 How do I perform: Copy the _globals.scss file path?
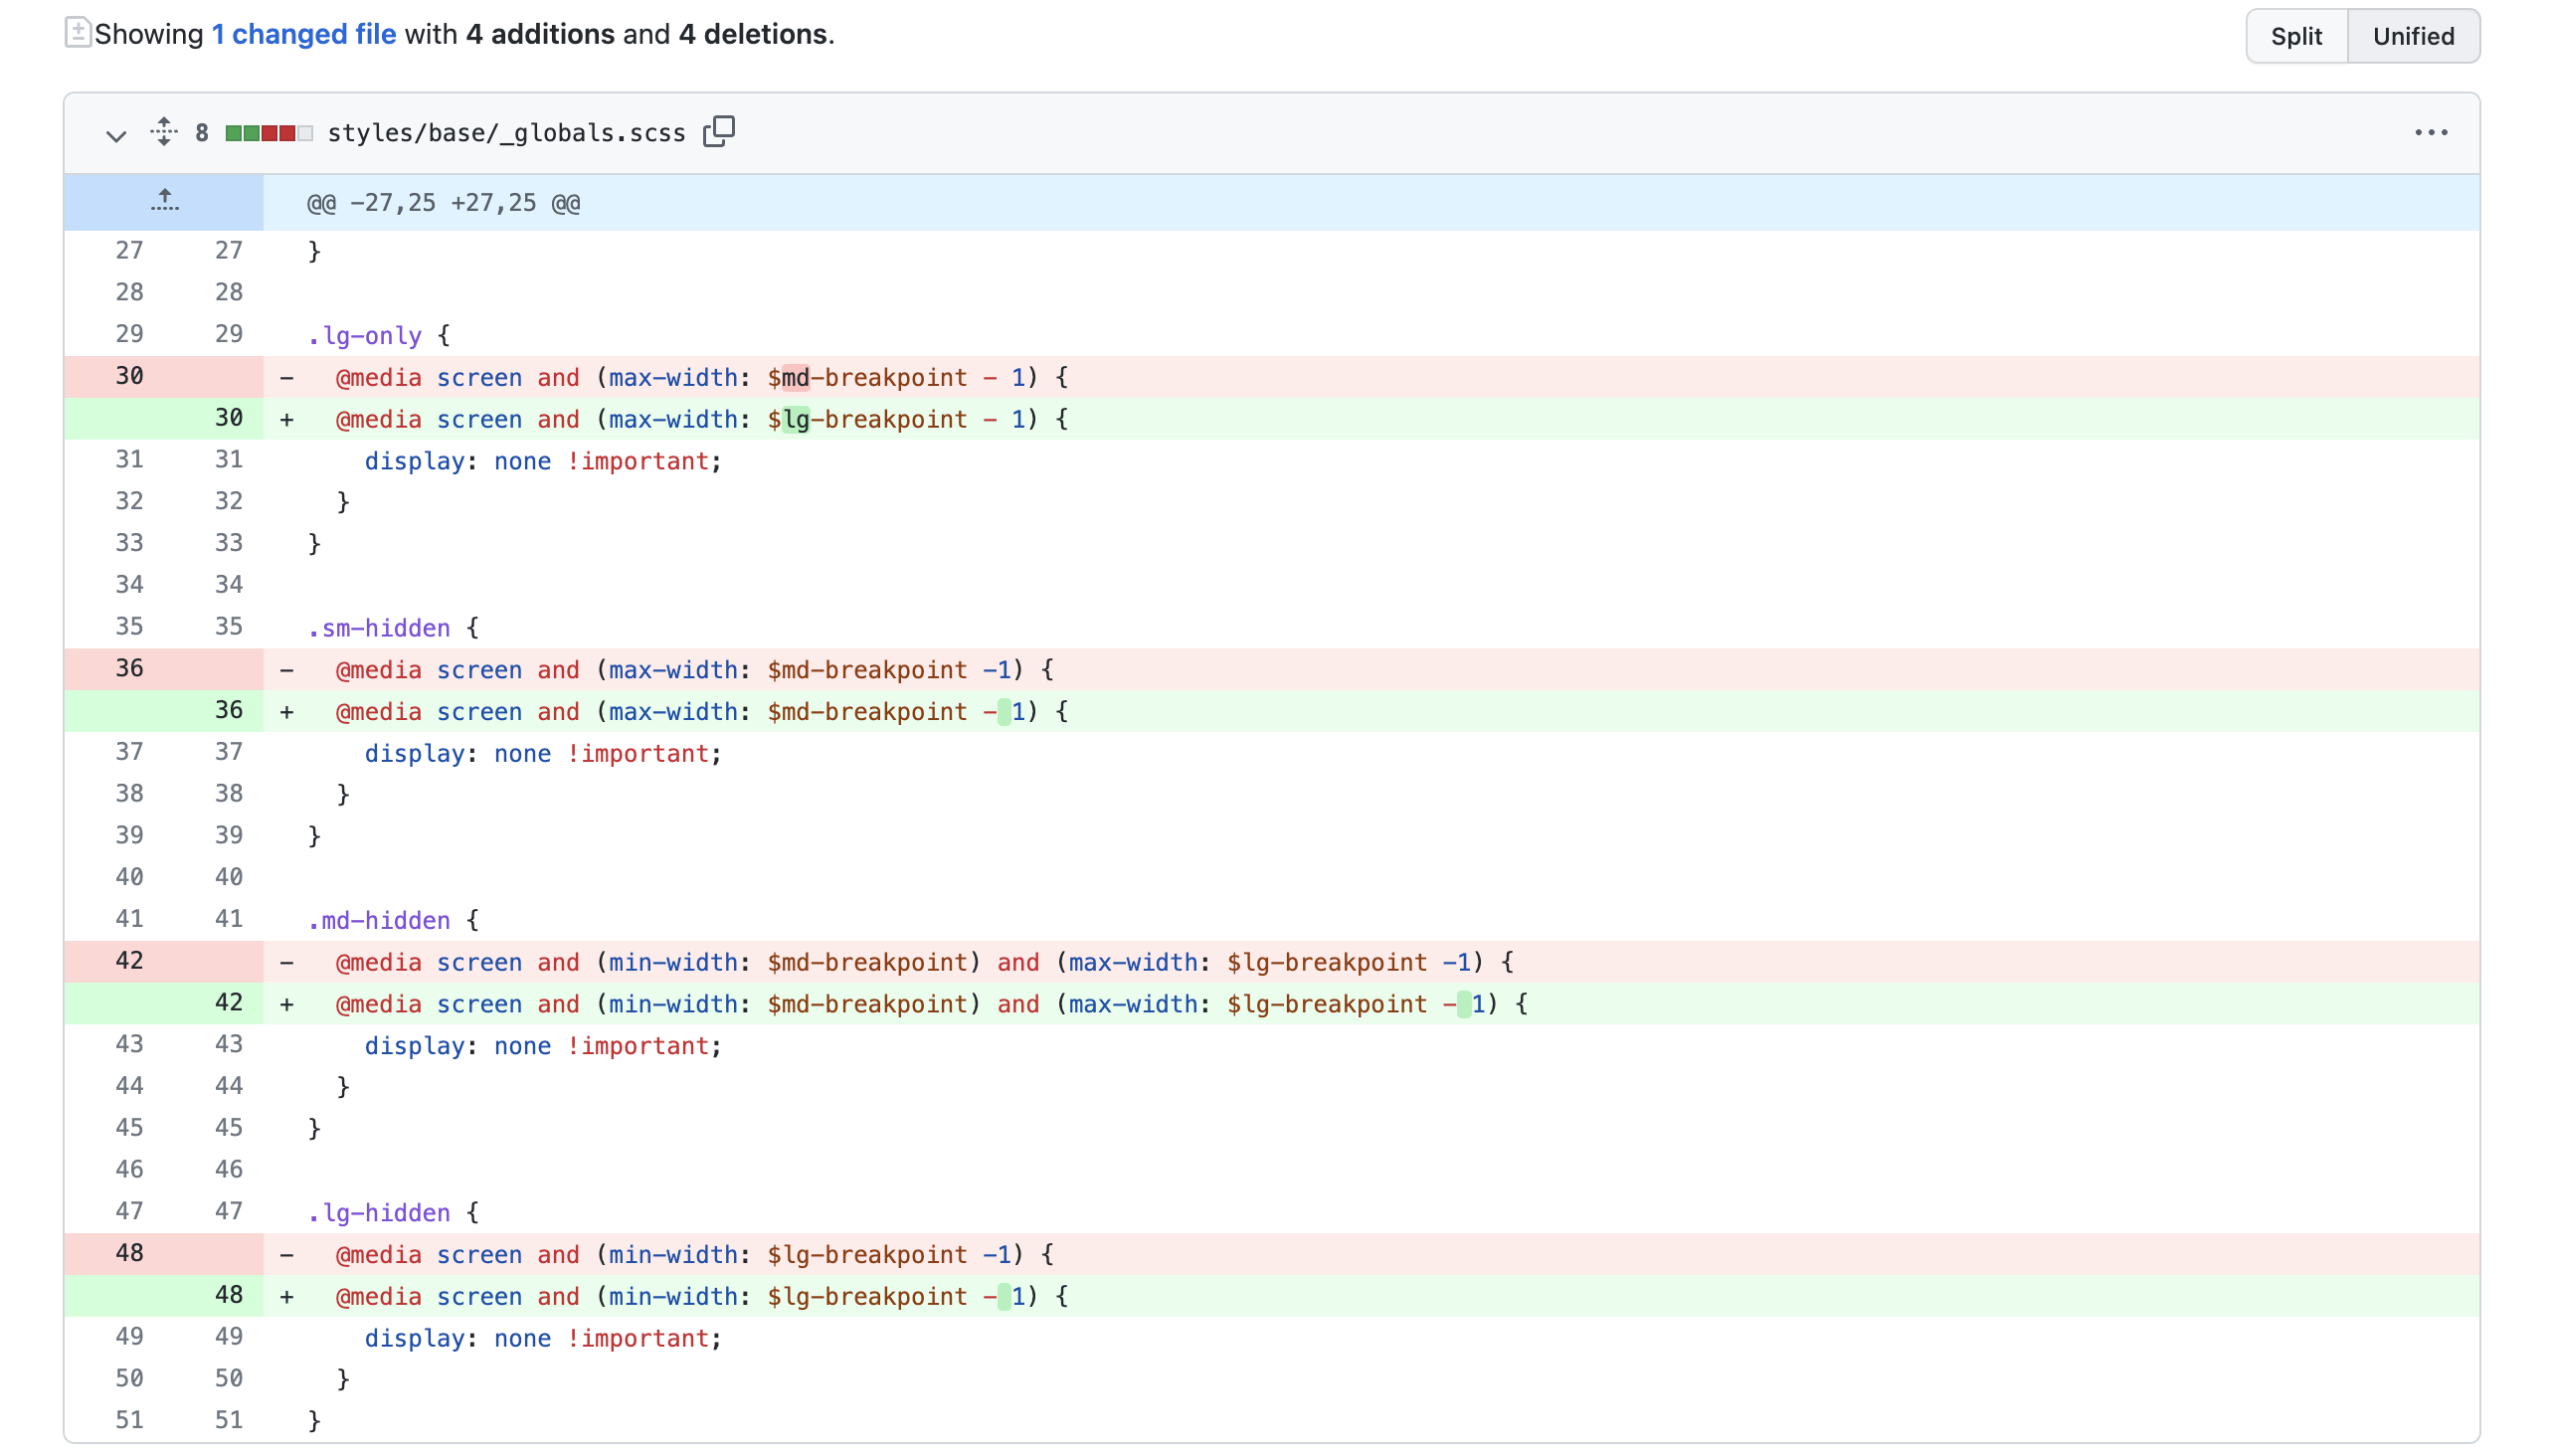pyautogui.click(x=718, y=132)
